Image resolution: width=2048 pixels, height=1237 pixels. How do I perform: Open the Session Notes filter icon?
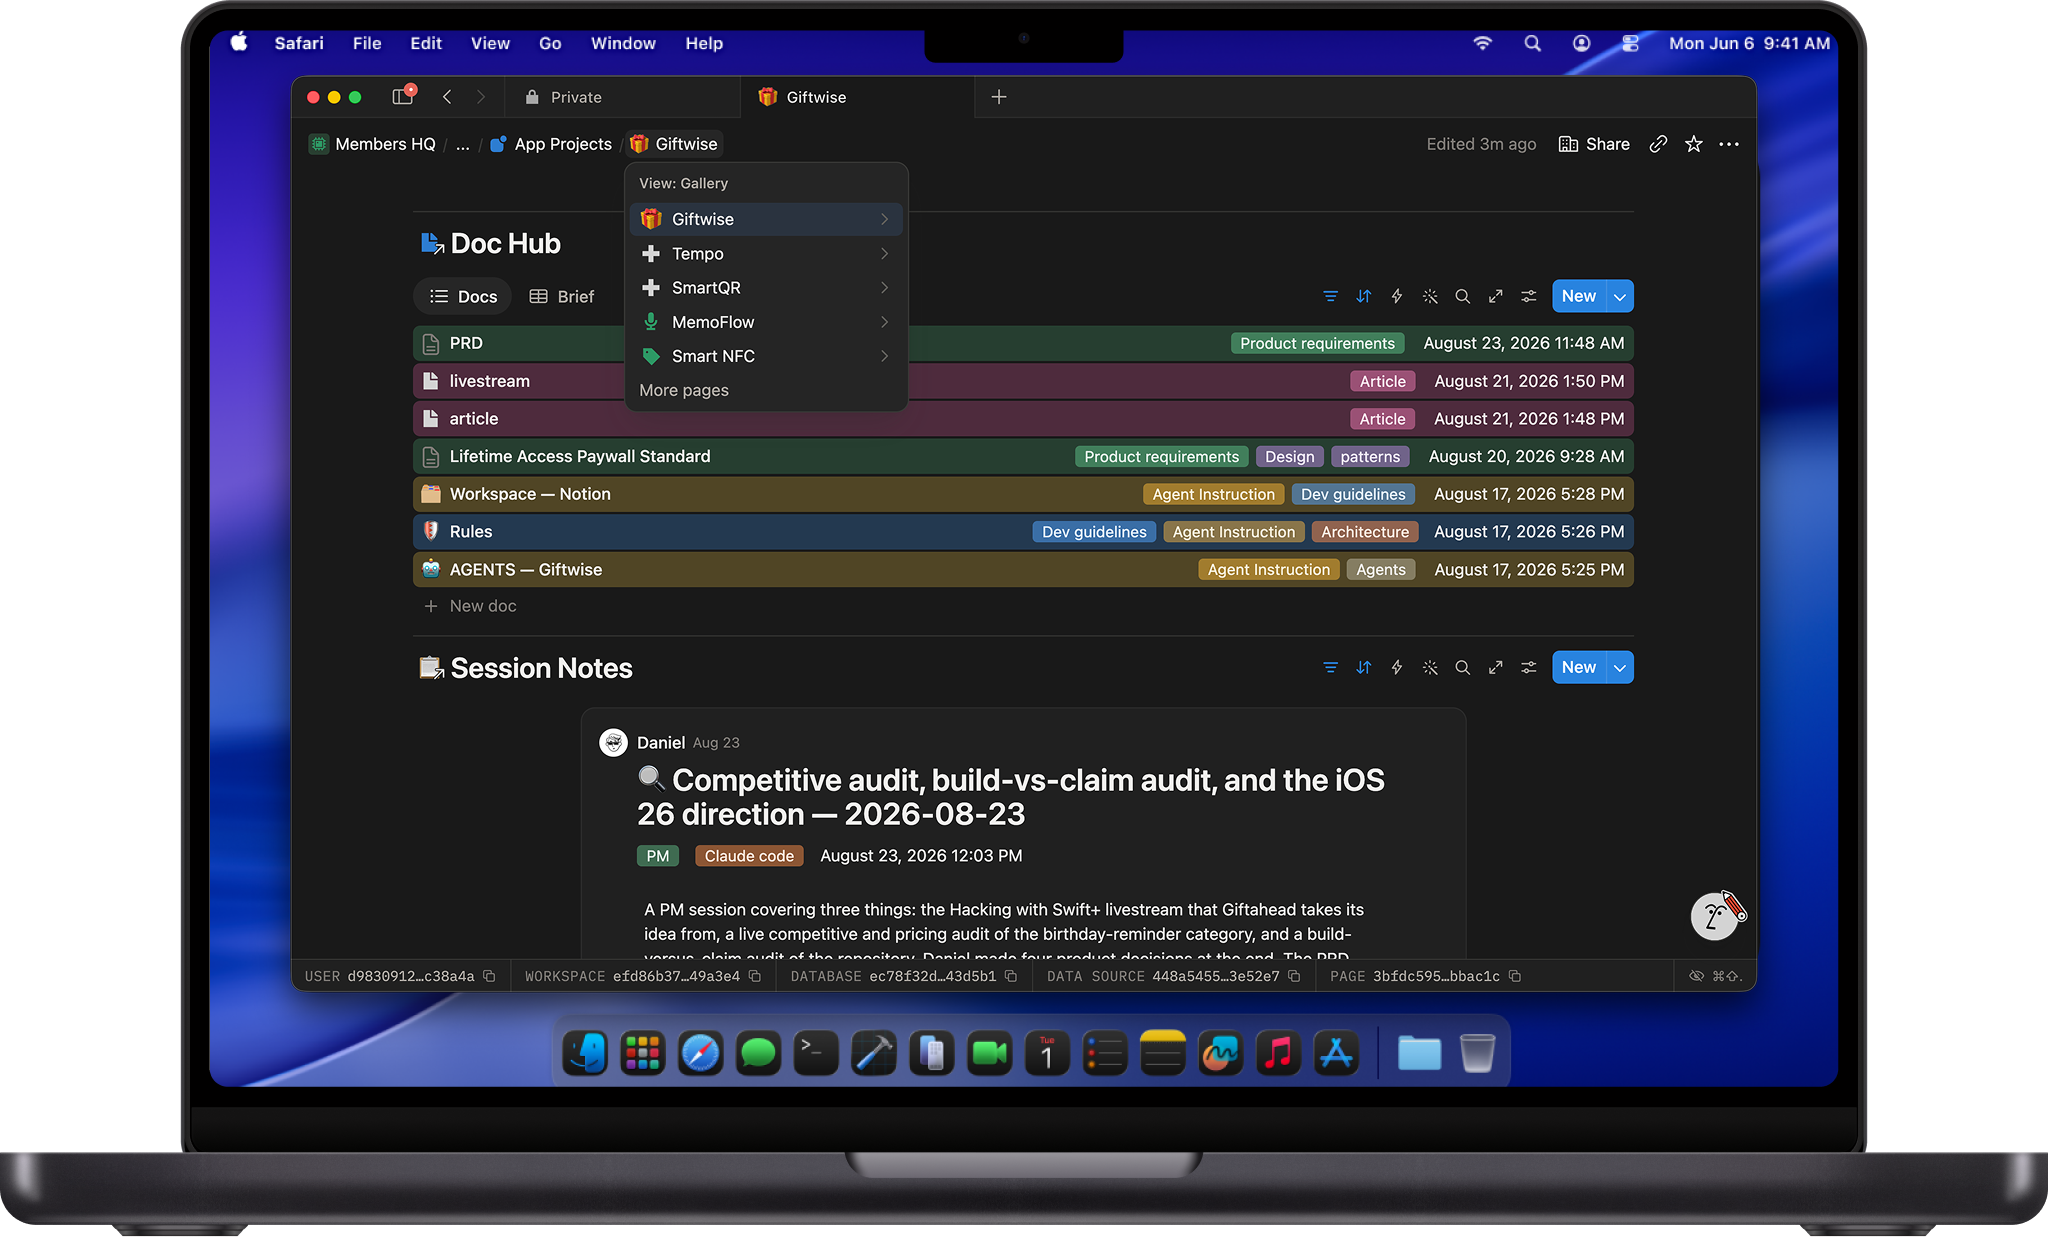tap(1330, 667)
